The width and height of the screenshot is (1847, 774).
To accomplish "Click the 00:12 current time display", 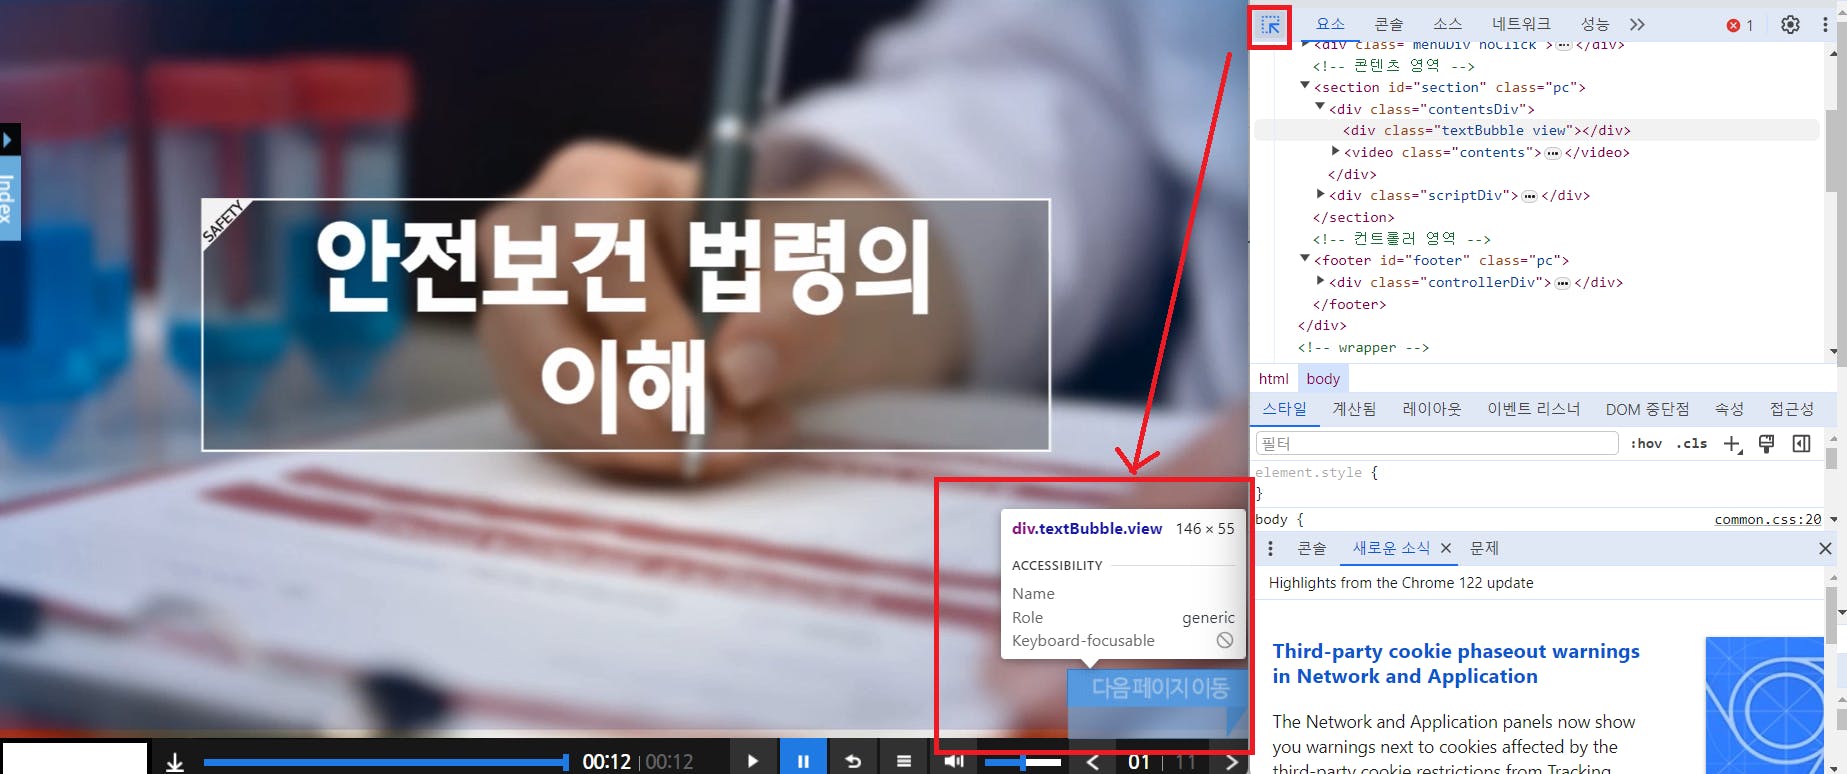I will click(x=606, y=762).
